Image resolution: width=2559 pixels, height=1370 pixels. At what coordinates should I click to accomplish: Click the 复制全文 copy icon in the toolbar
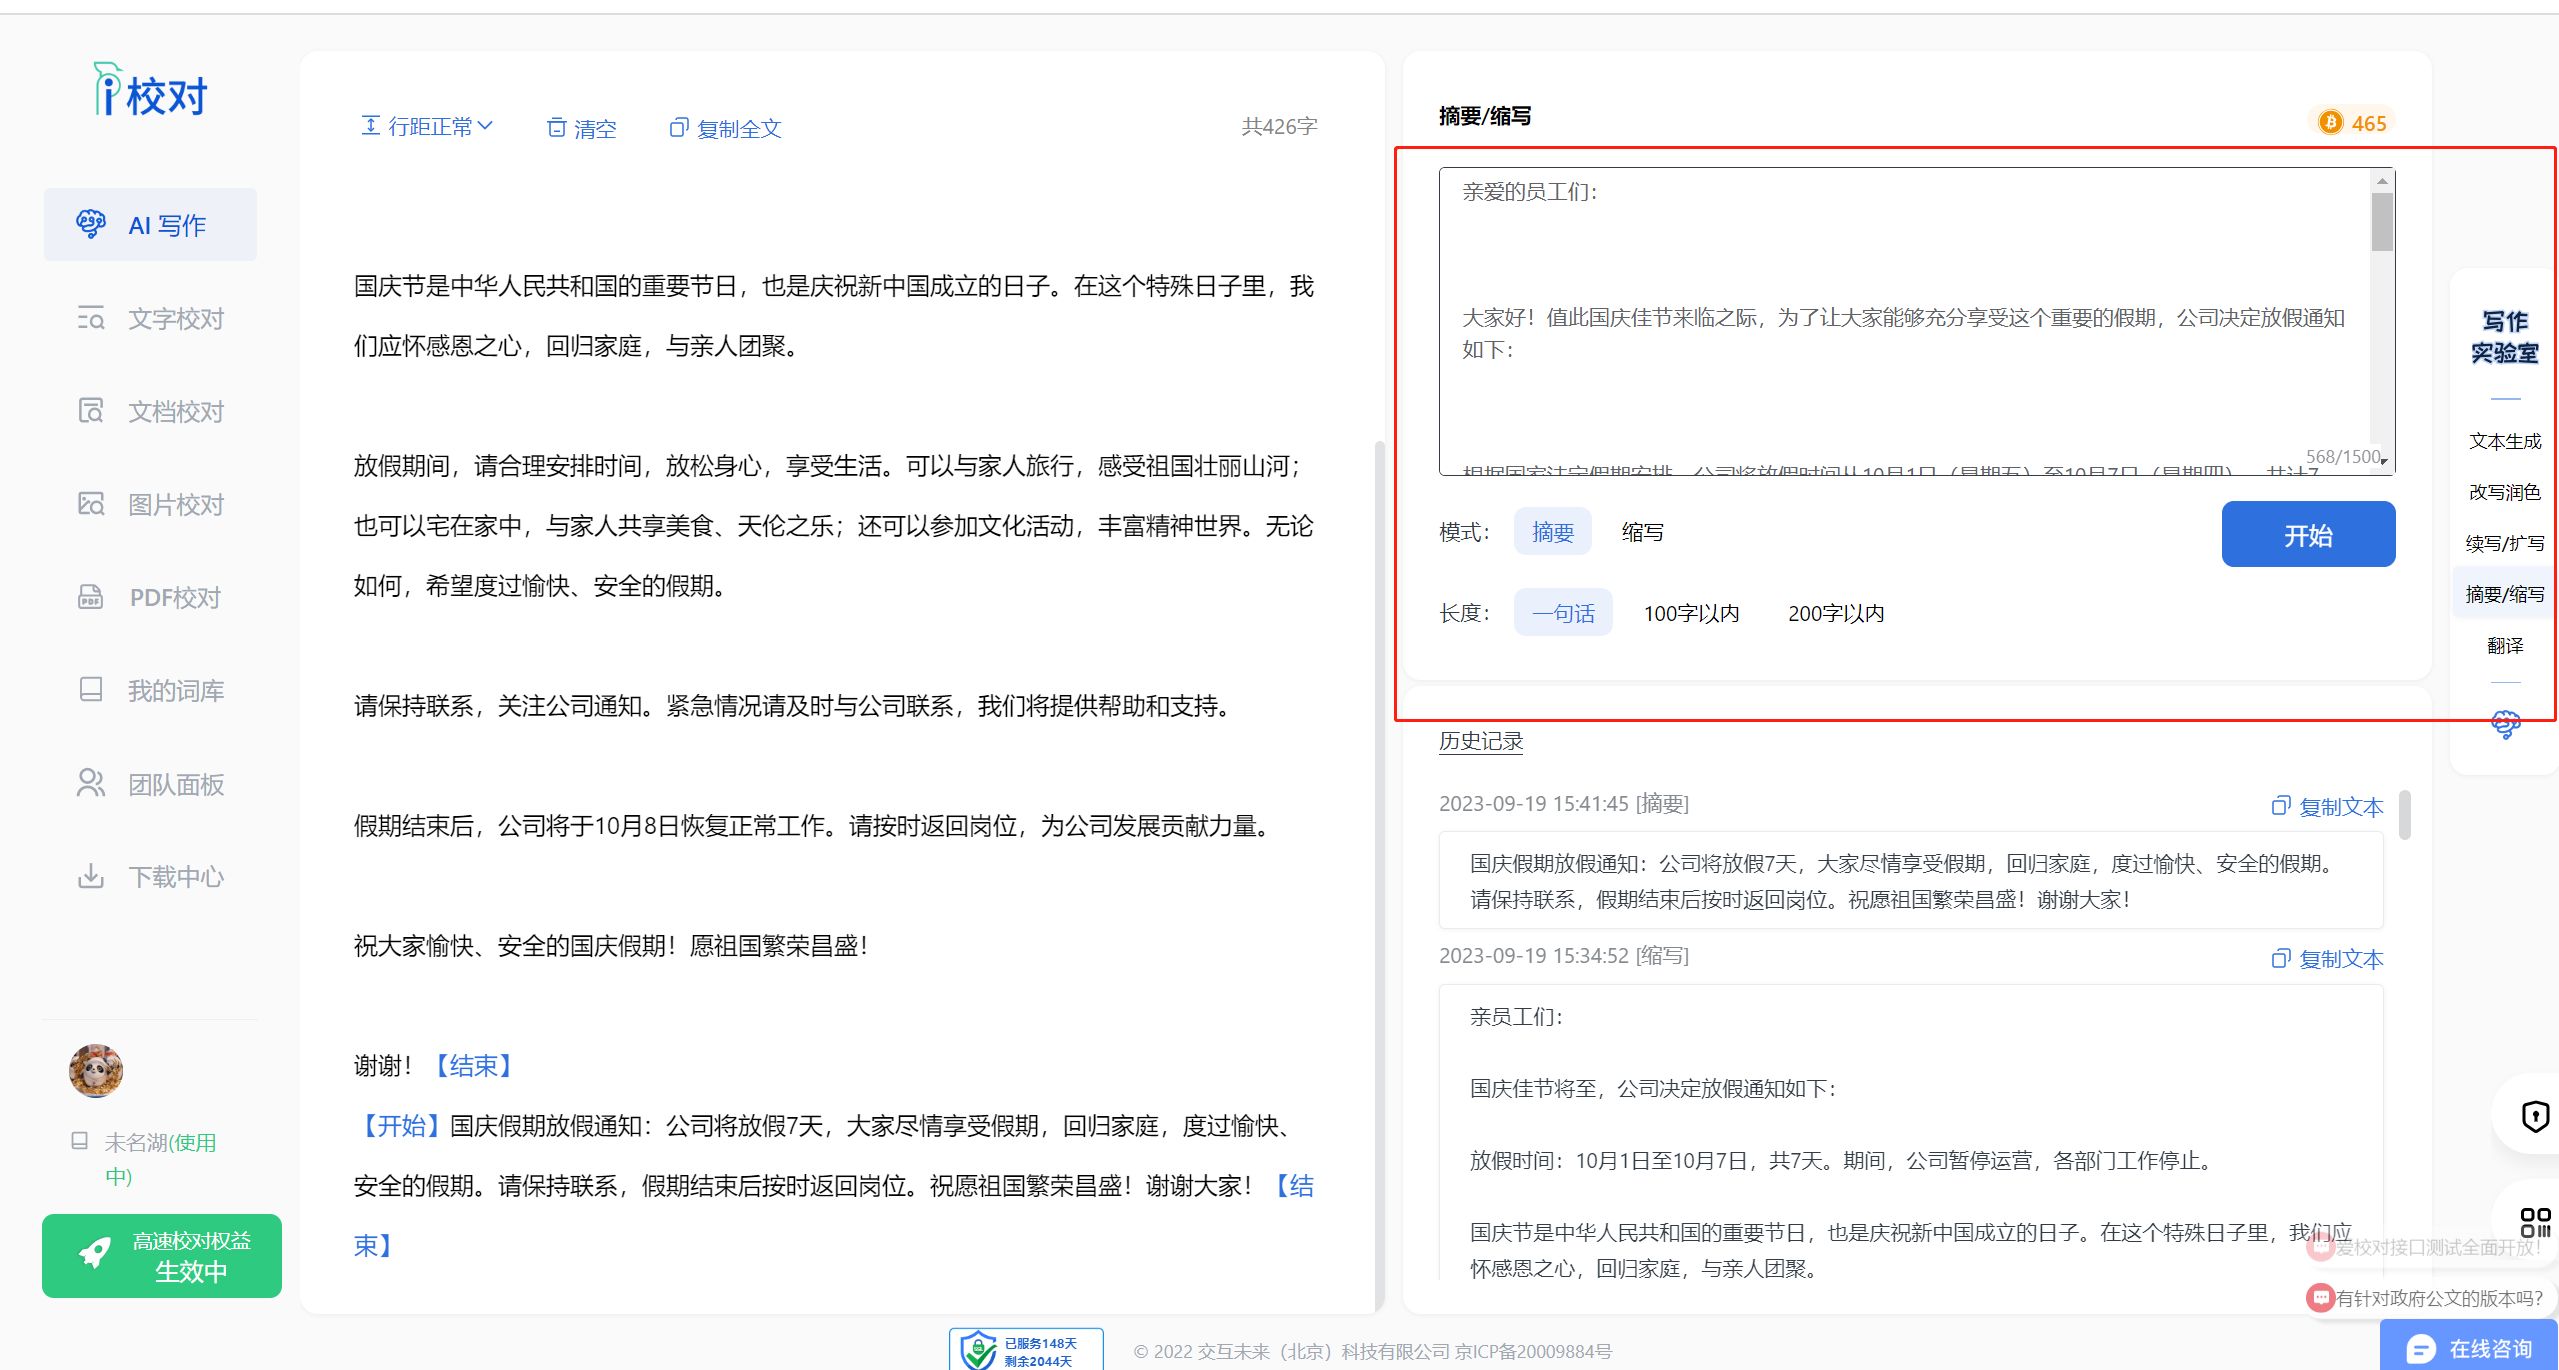click(x=679, y=128)
